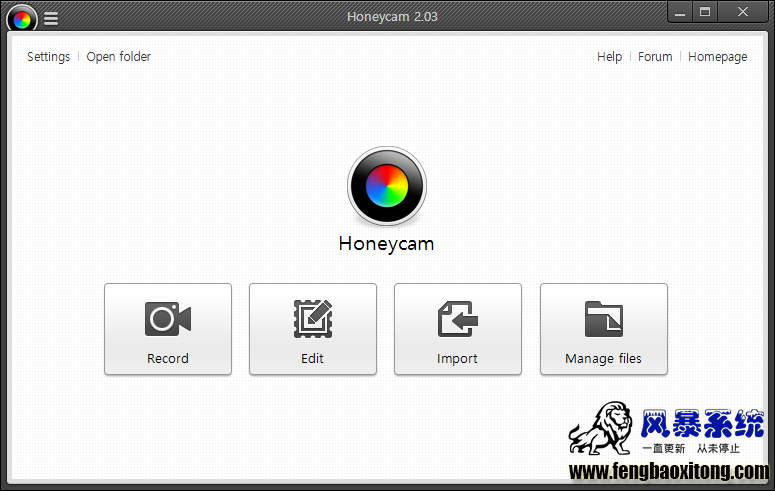Screen dimensions: 775x491
Task: Go to the Homepage link
Action: (718, 57)
